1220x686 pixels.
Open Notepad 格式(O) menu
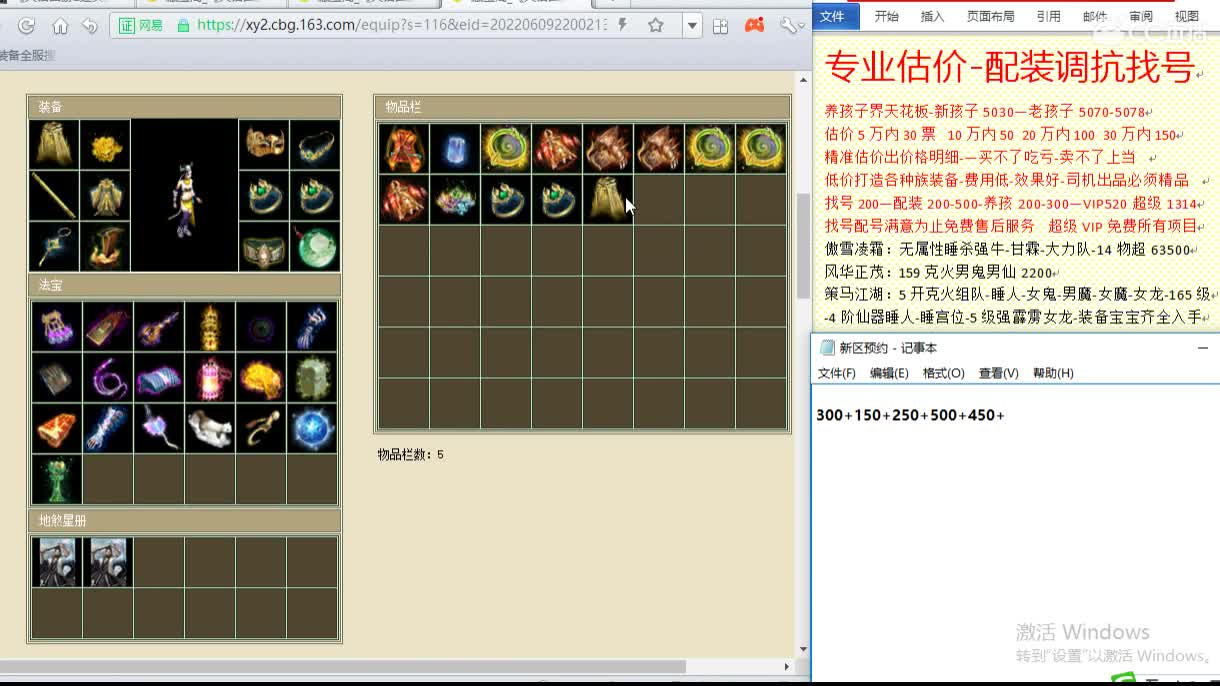(x=943, y=373)
